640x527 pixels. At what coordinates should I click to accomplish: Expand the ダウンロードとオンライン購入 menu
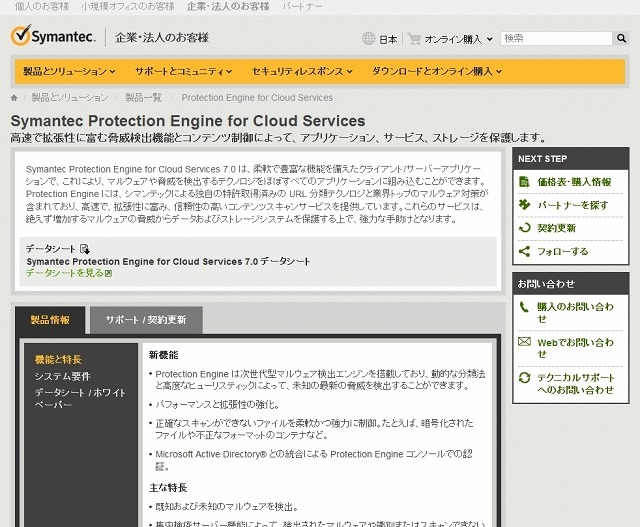[437, 71]
